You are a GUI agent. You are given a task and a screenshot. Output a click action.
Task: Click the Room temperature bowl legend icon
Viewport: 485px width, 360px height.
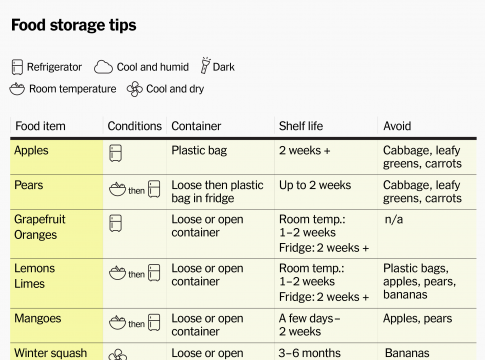click(17, 89)
